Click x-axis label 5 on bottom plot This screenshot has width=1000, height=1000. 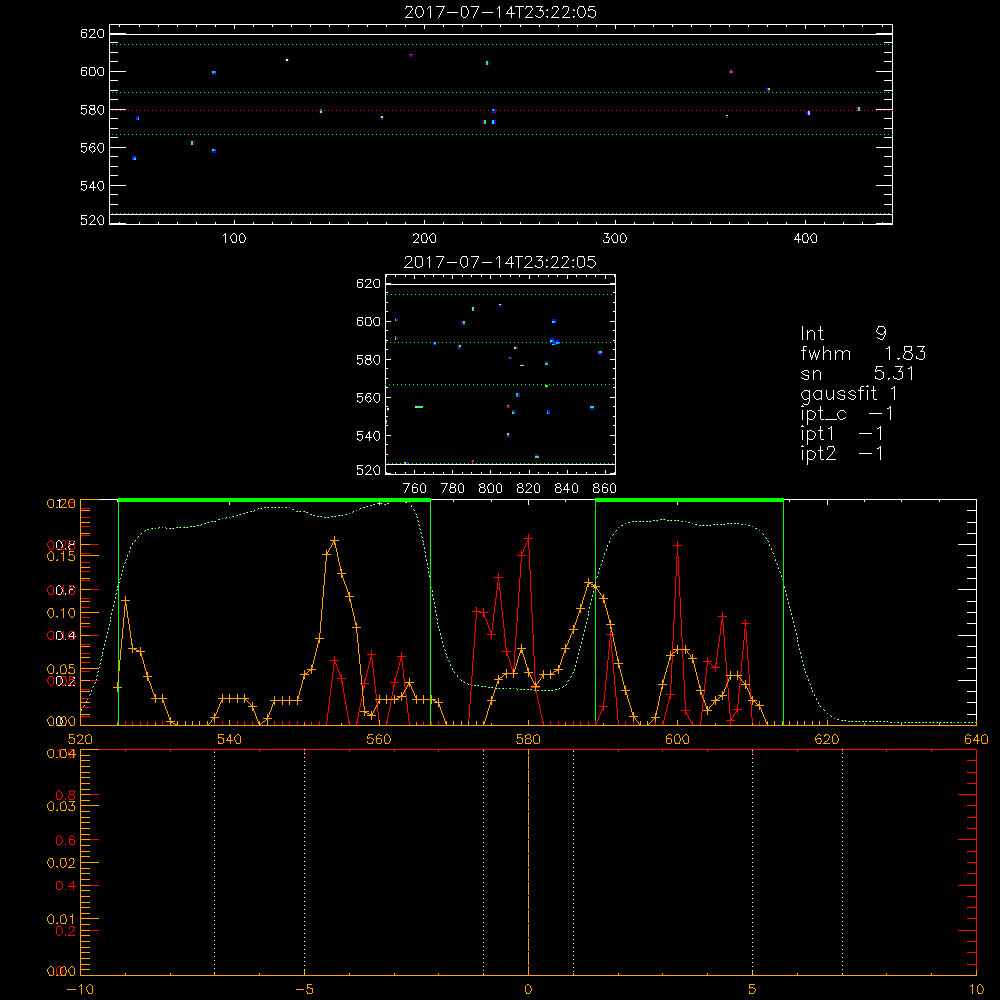[753, 989]
